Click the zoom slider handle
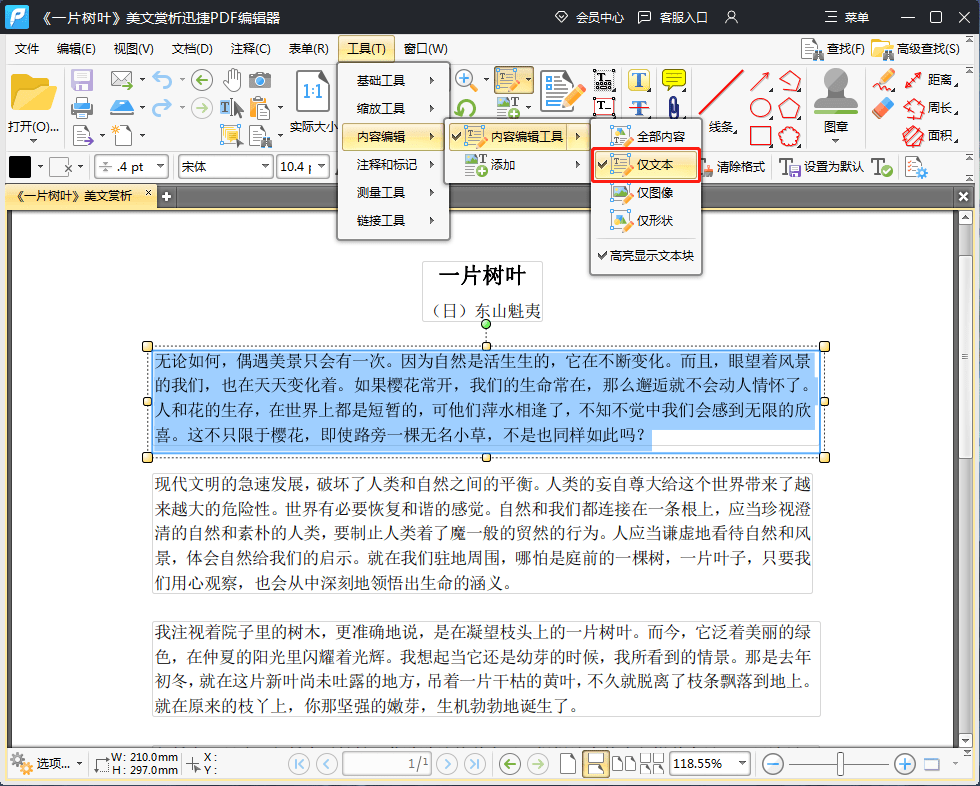 (x=841, y=764)
